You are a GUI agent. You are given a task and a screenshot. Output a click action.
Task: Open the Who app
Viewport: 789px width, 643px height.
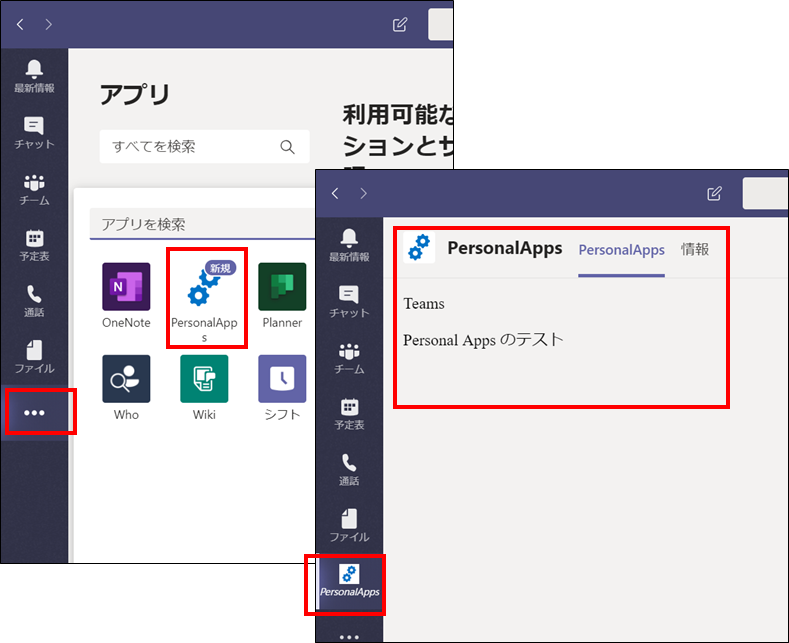126,388
